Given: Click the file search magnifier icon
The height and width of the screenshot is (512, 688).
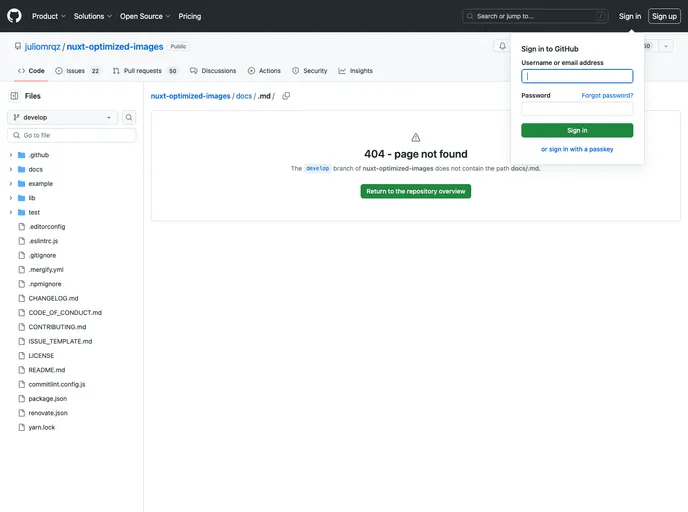Looking at the screenshot, I should 129,117.
